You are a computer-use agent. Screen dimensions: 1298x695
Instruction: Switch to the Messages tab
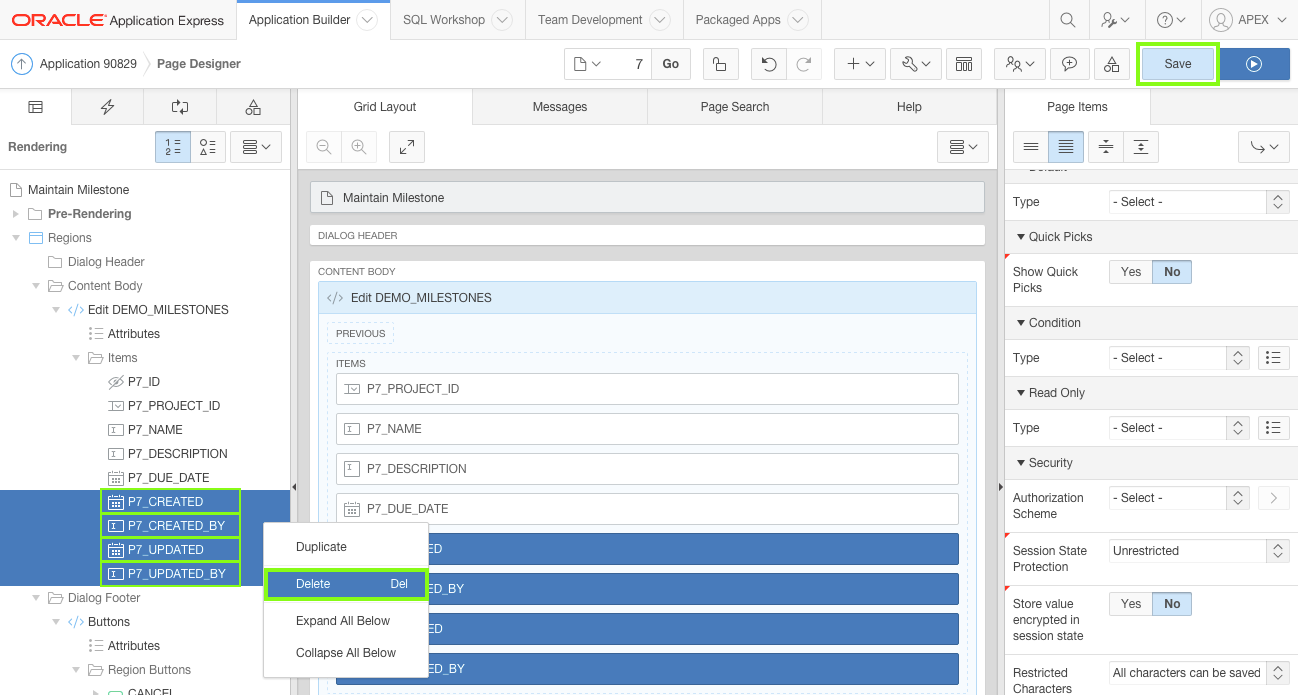coord(560,107)
